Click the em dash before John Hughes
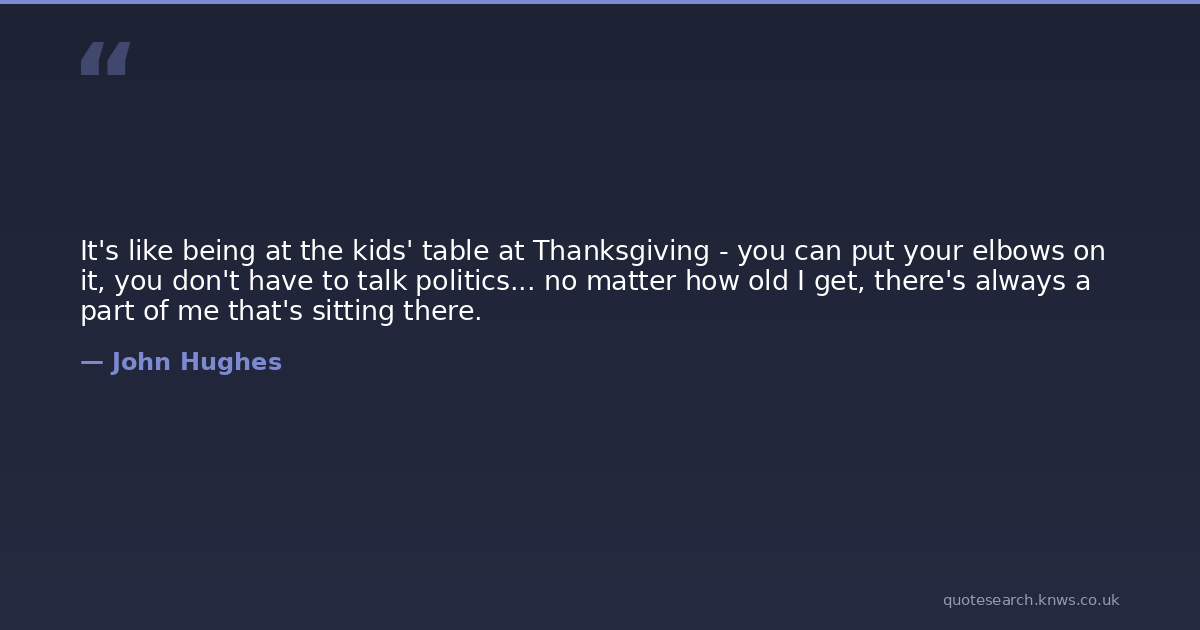Screen dimensions: 1200x630 click(x=91, y=362)
